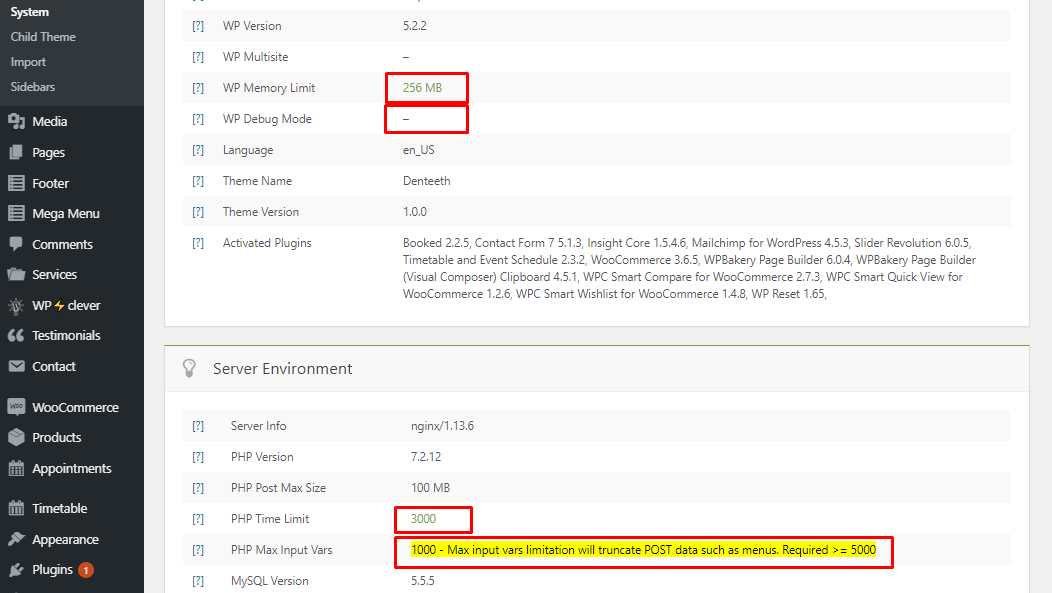
Task: Open the Appearance menu label
Action: 65,539
